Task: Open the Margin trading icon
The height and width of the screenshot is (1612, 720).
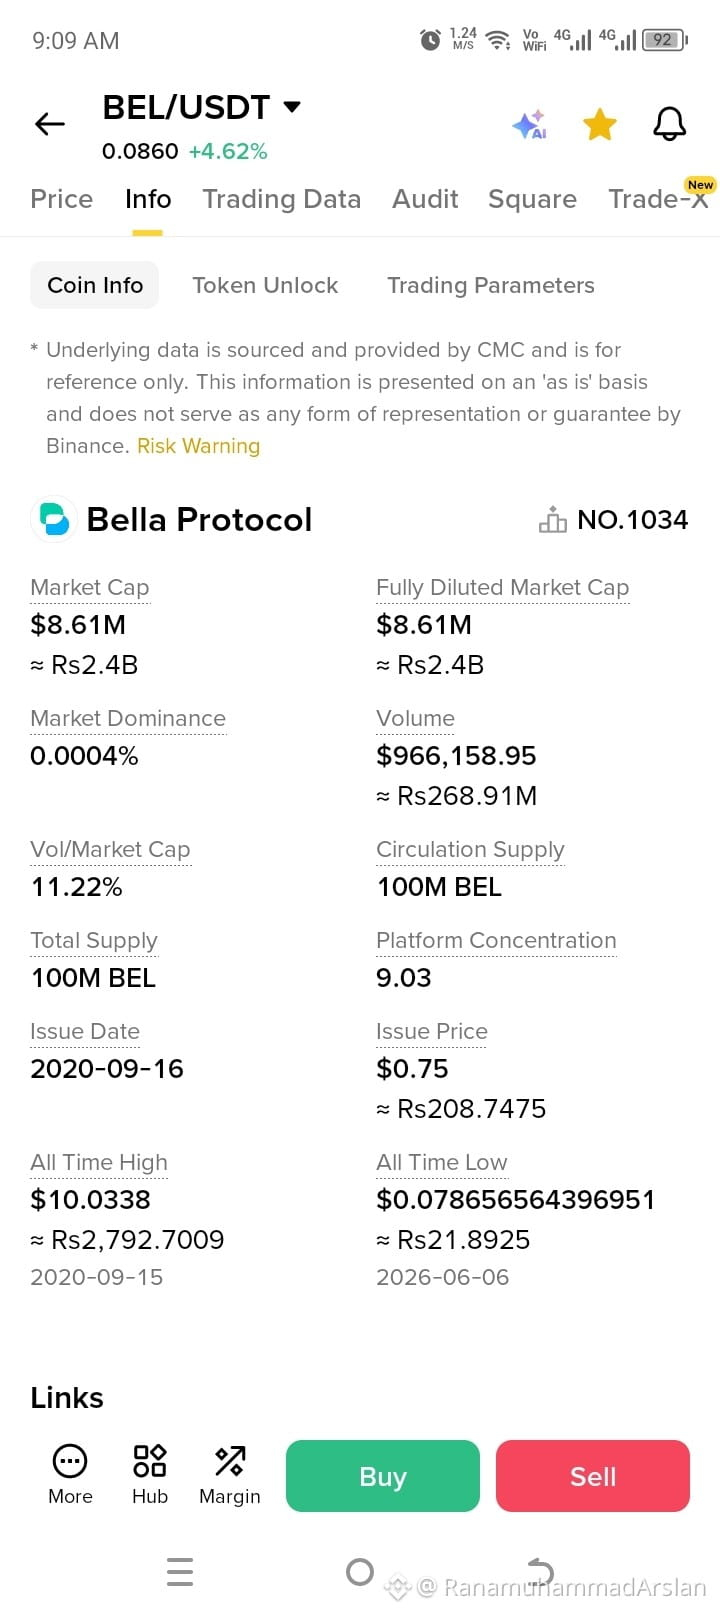Action: tap(230, 1475)
